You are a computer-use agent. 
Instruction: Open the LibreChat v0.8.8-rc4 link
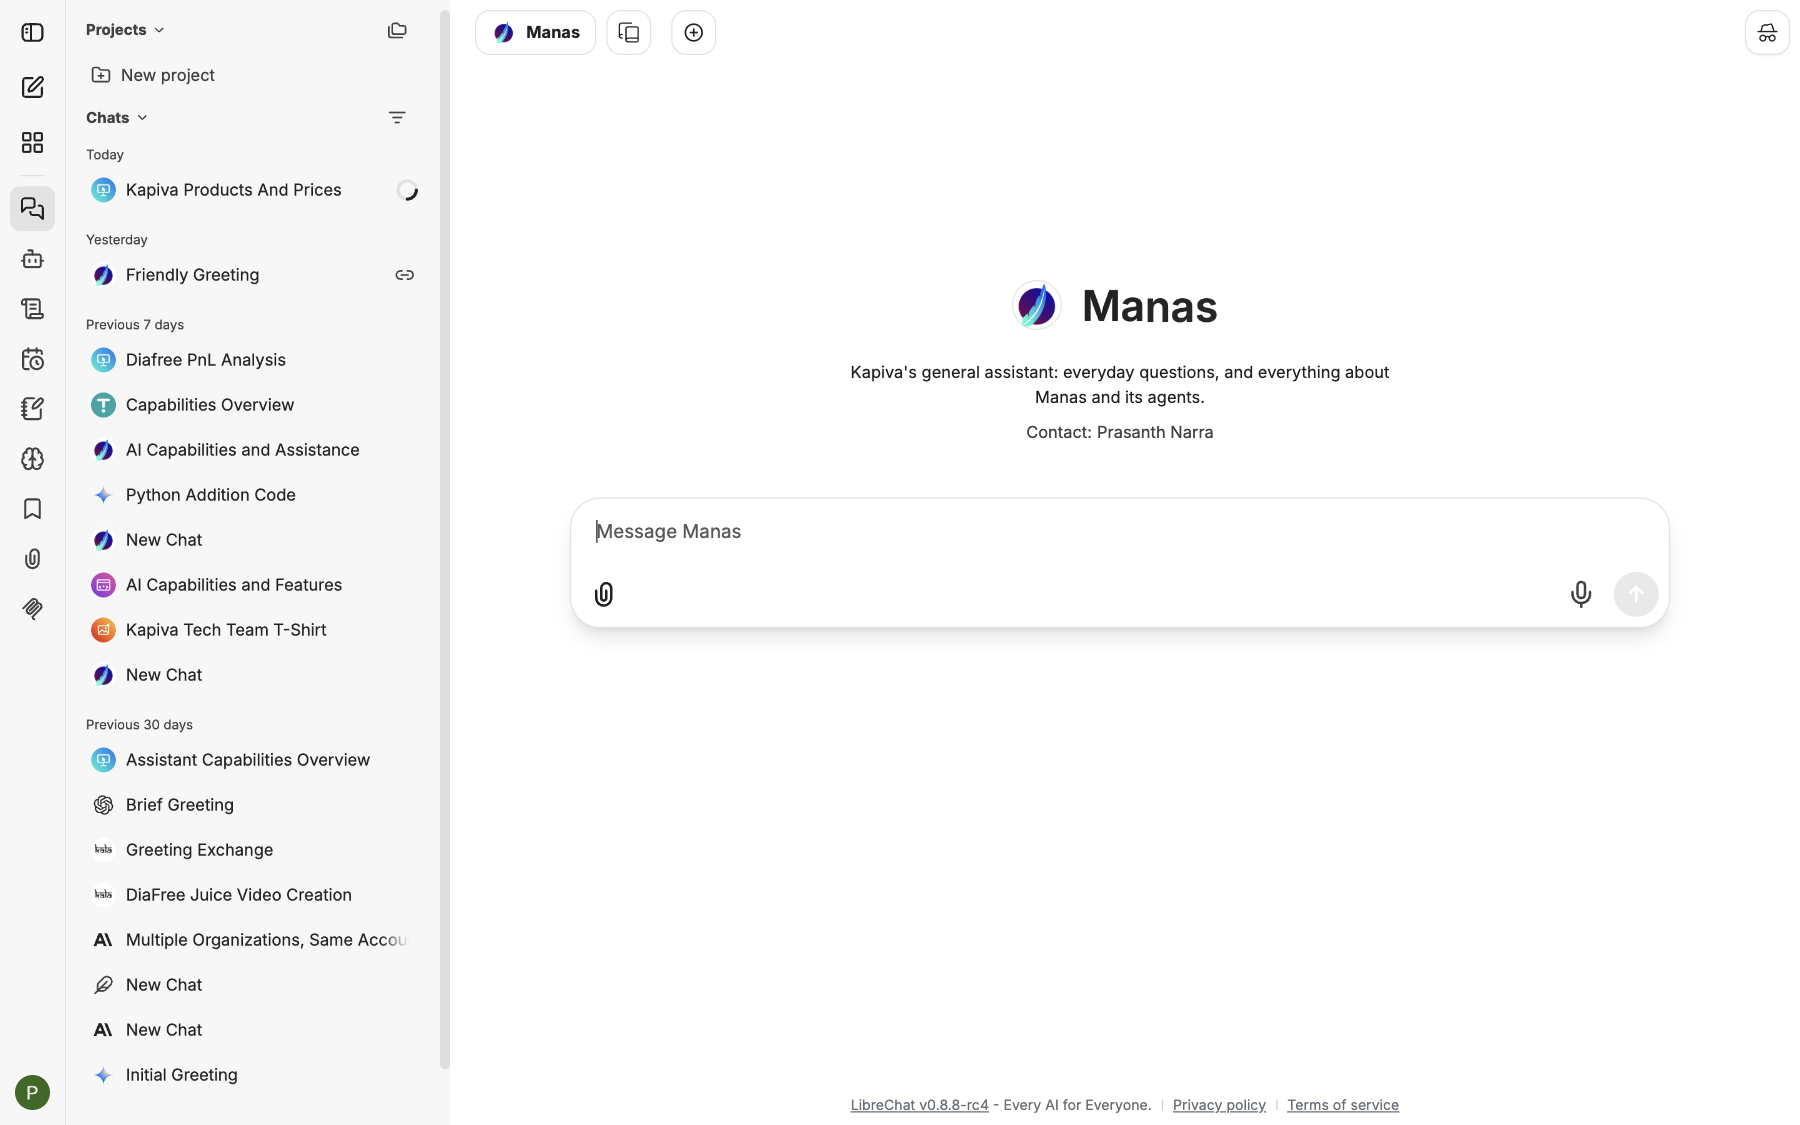(919, 1105)
